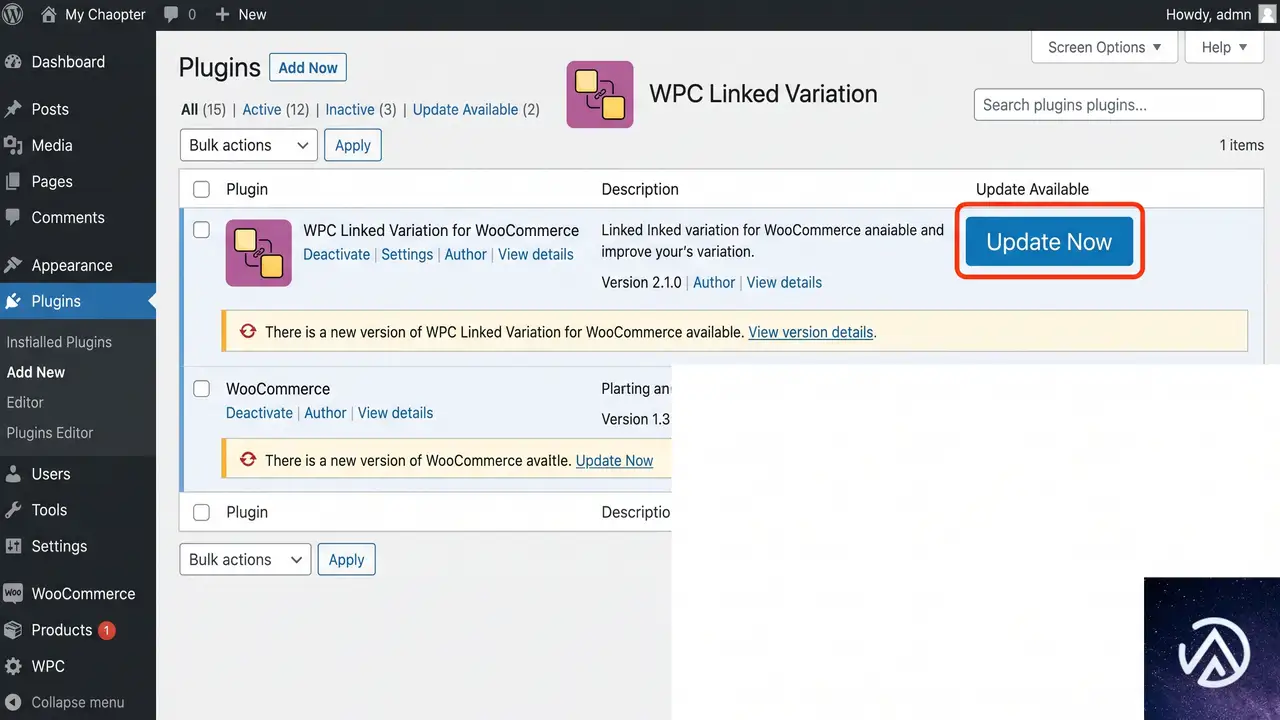Go to Dashboard via its sidebar icon

13,62
